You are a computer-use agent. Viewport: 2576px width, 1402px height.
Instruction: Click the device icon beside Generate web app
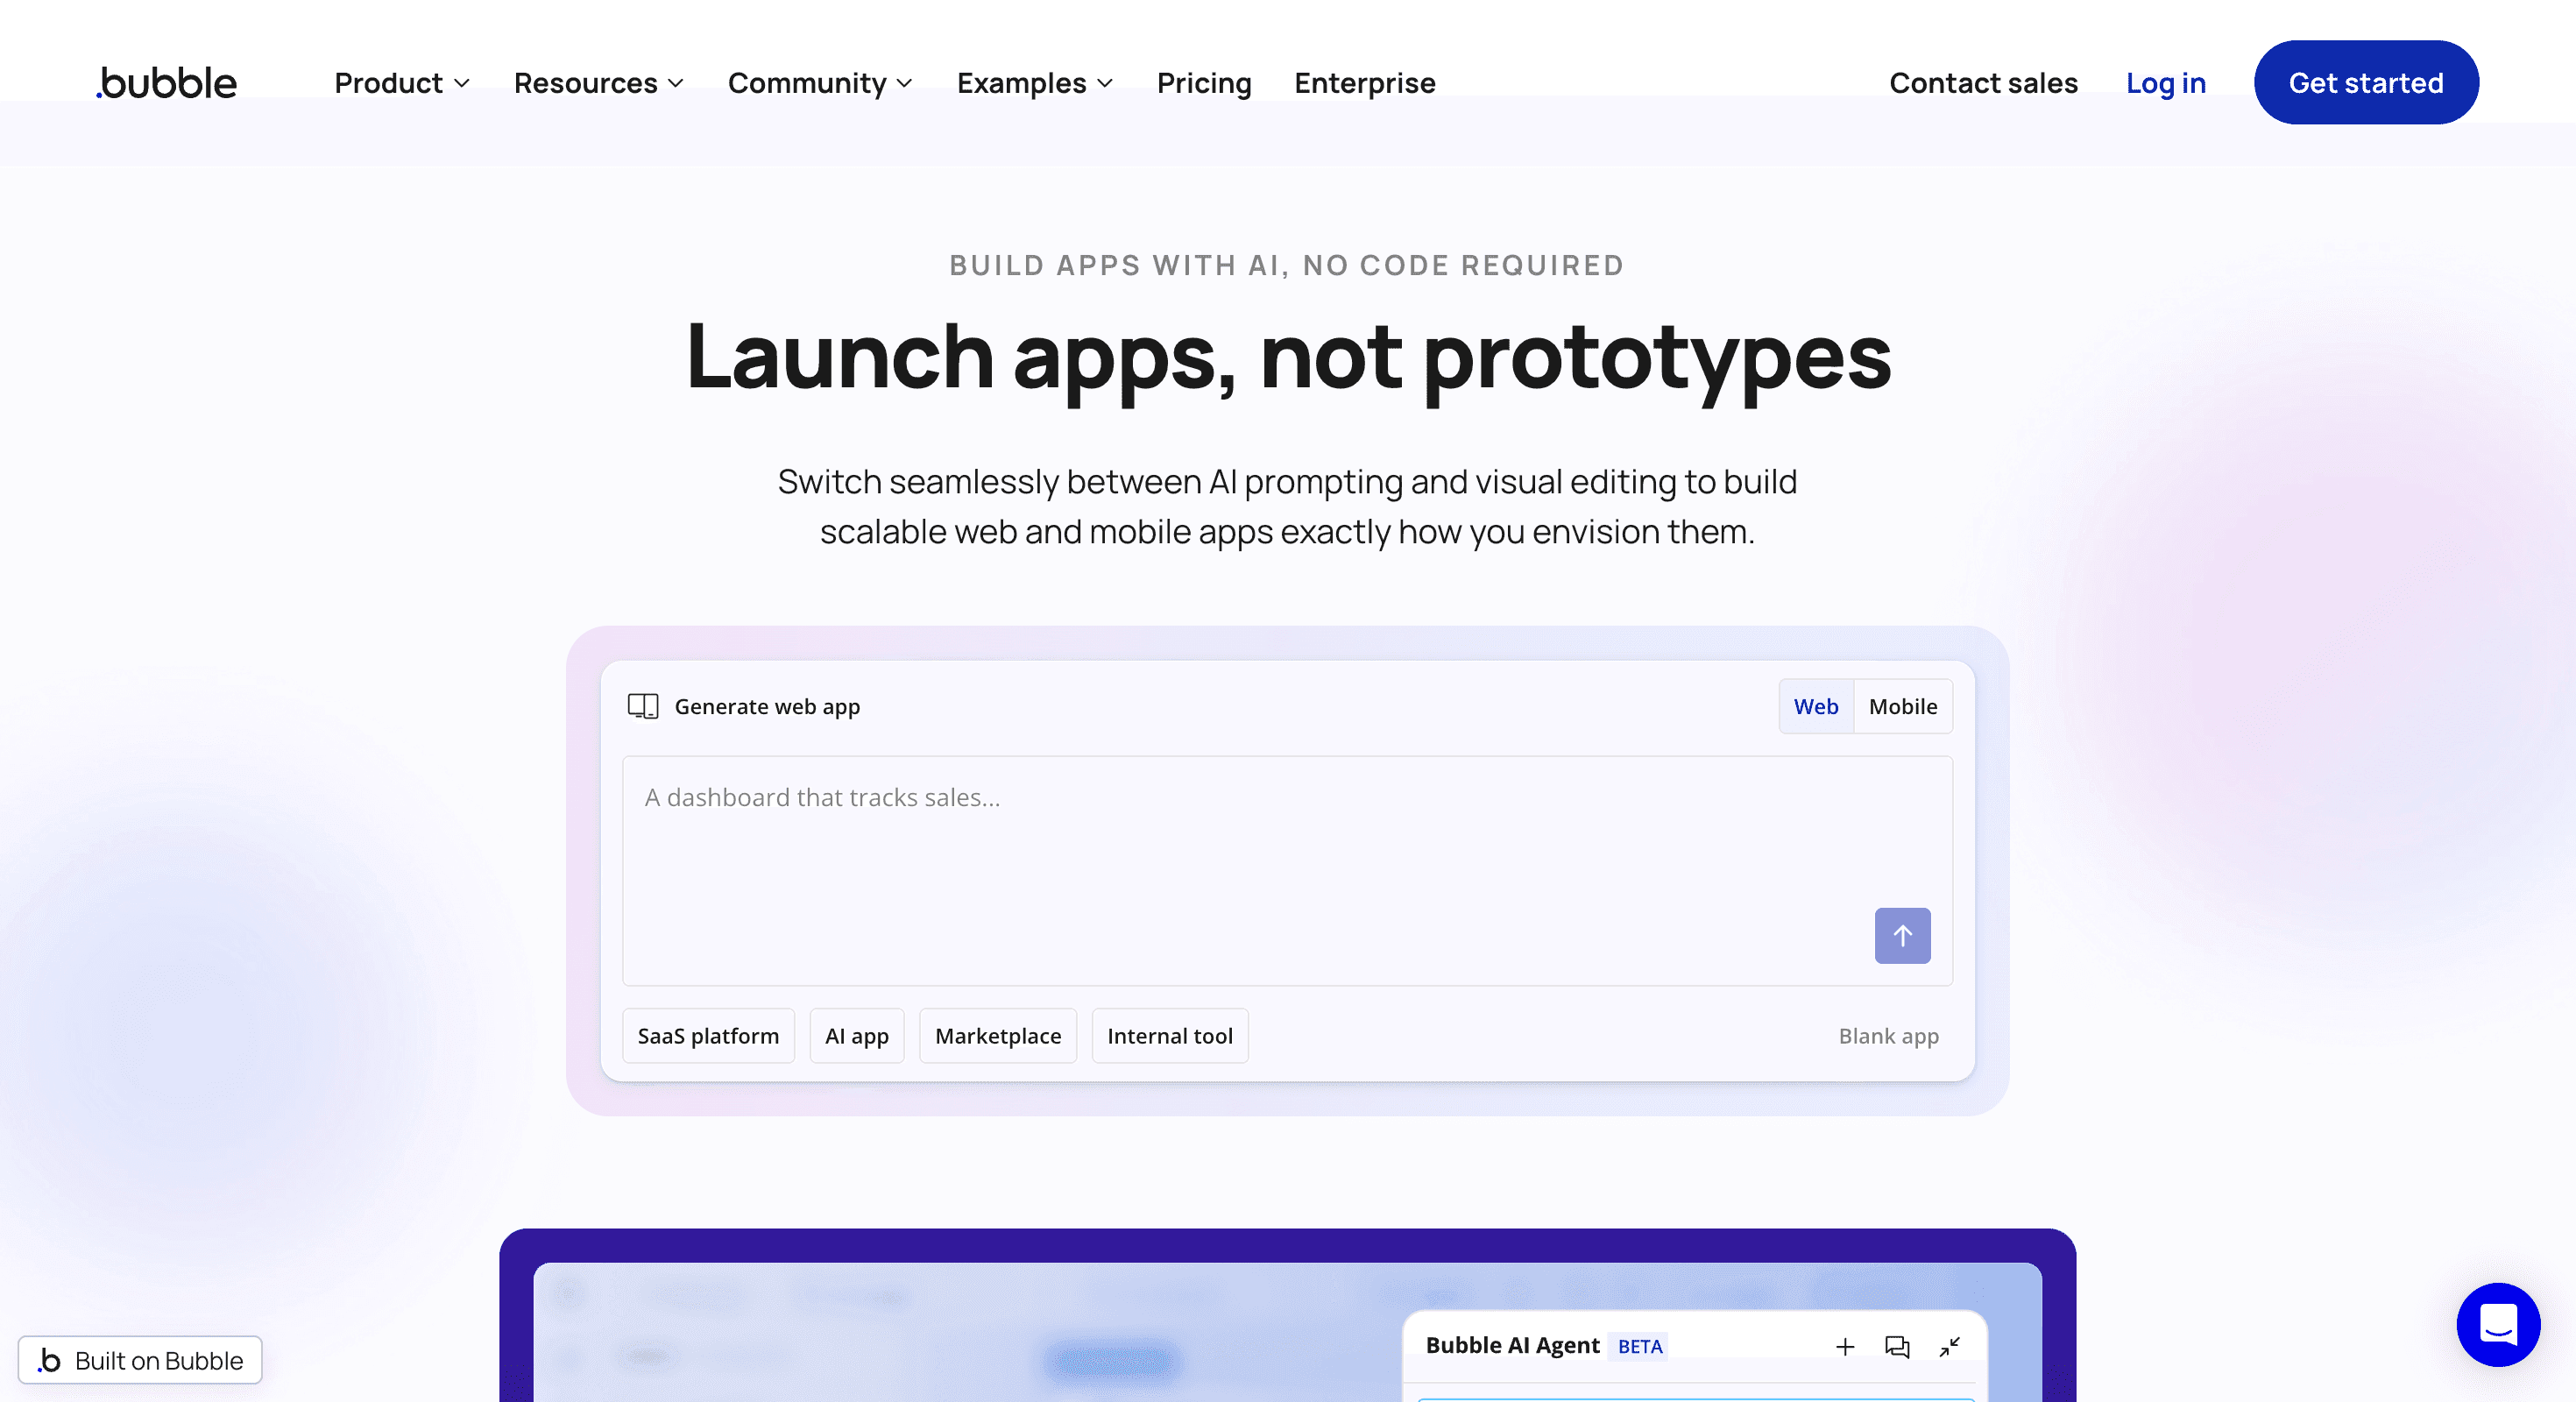coord(643,706)
